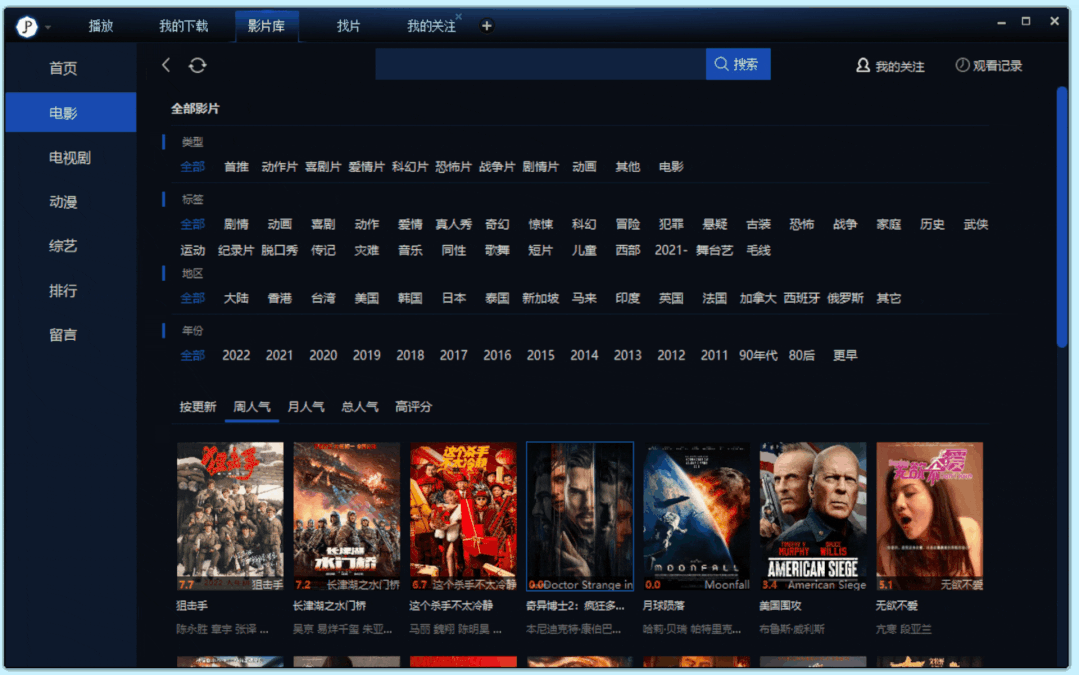
Task: Close the 我的关注 tab with its x
Action: pos(459,17)
